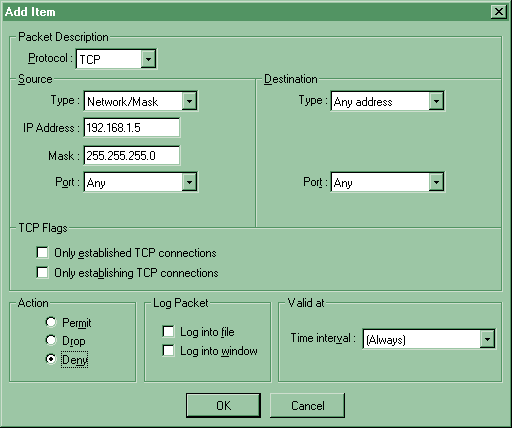Open the Destination Port dropdown arrow
Viewport: 512px width, 428px height.
click(x=436, y=182)
